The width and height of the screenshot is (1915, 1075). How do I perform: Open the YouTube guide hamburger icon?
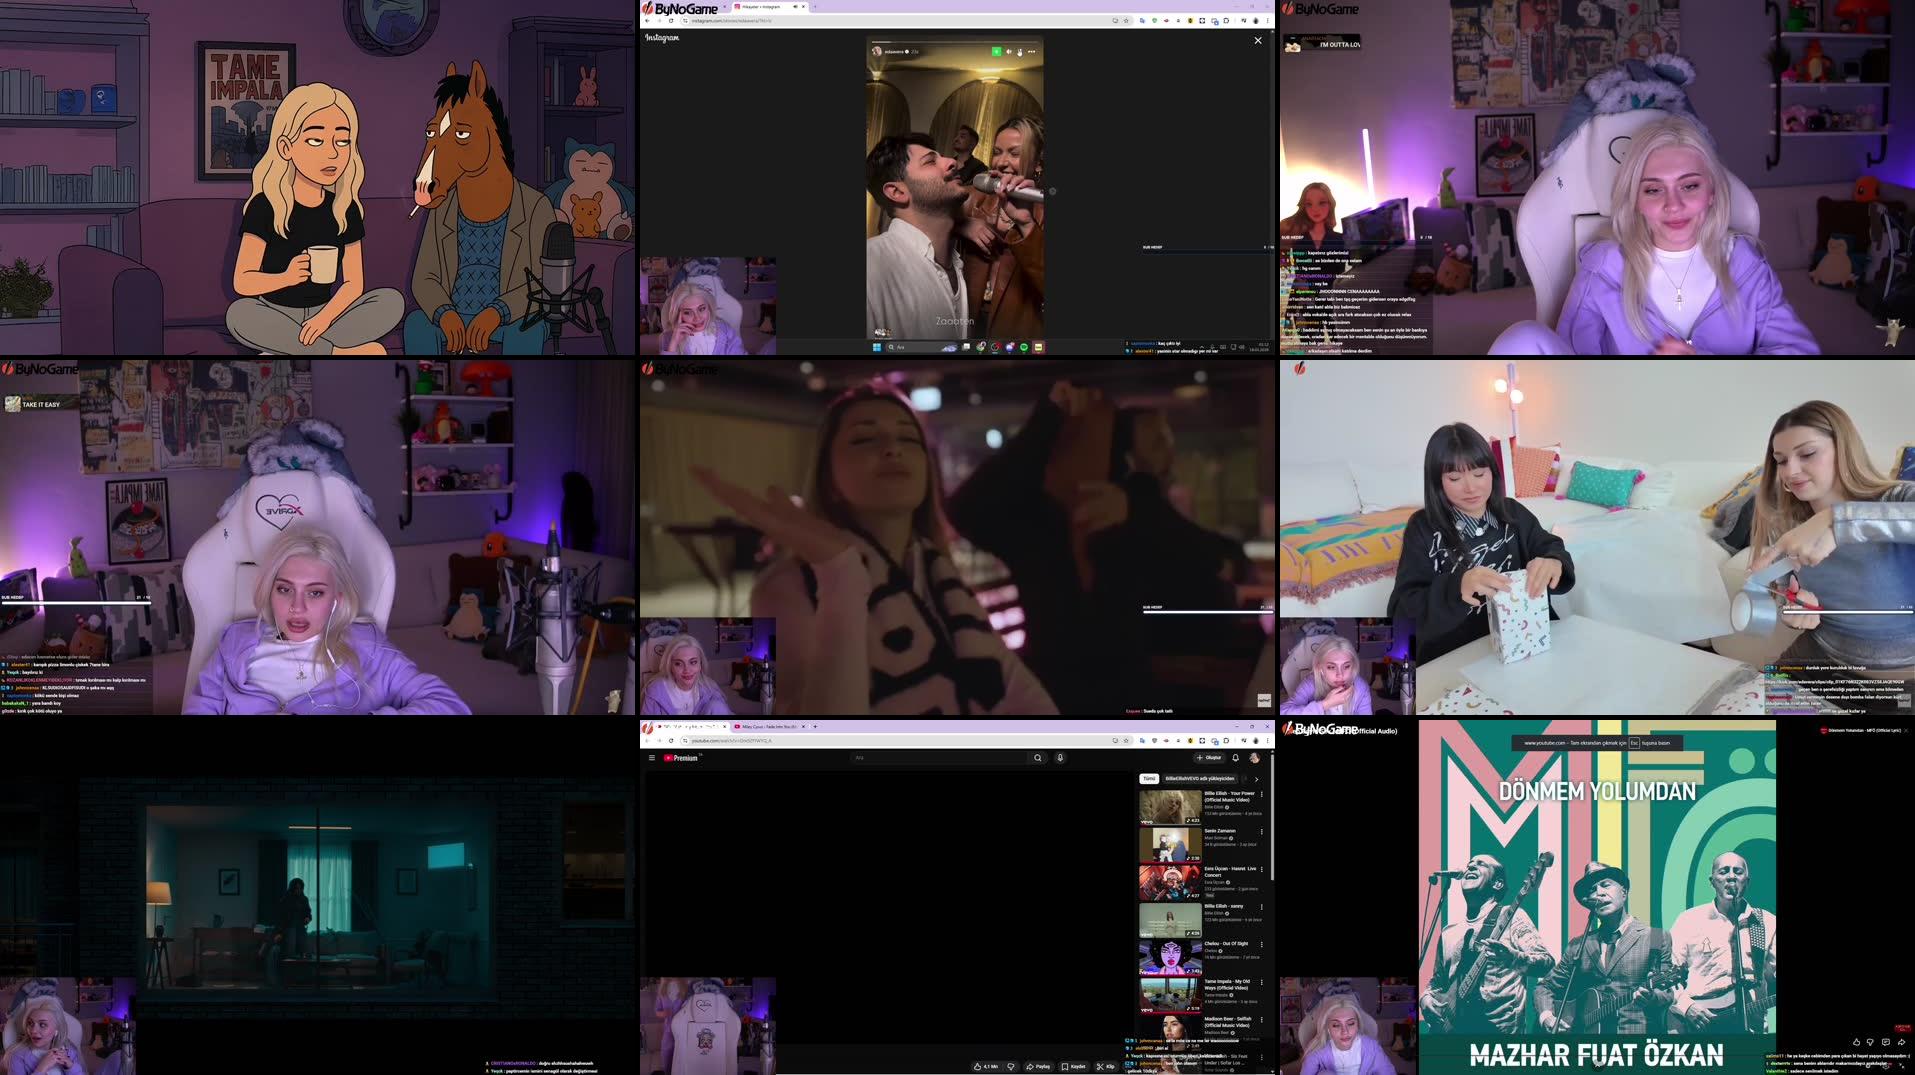click(x=652, y=758)
